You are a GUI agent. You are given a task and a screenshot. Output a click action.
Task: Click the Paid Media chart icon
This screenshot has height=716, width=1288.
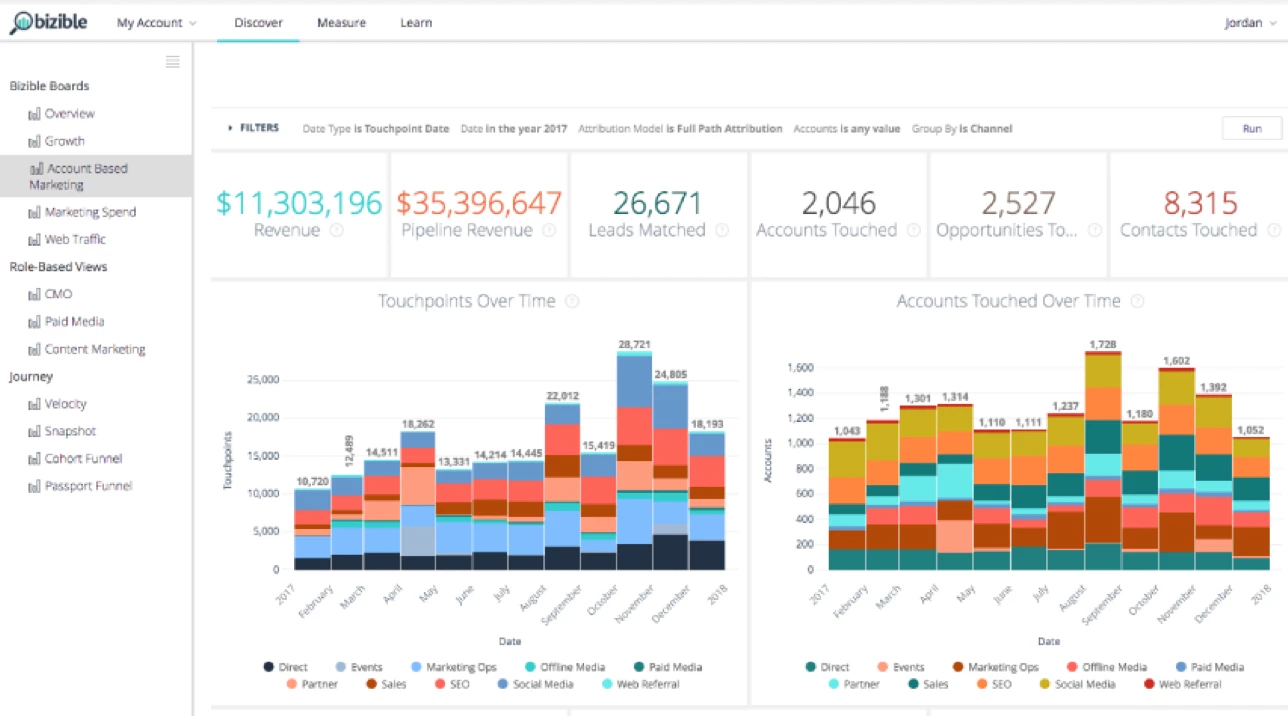(x=35, y=322)
